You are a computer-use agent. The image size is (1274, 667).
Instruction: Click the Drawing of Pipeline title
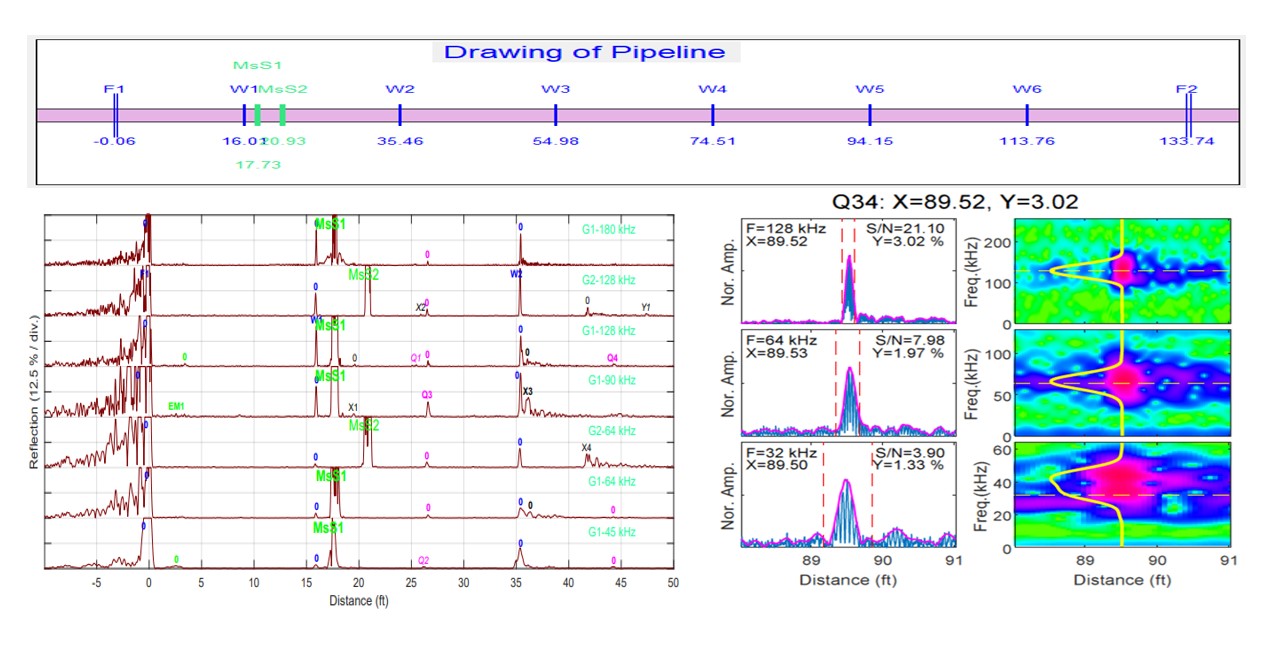point(585,52)
